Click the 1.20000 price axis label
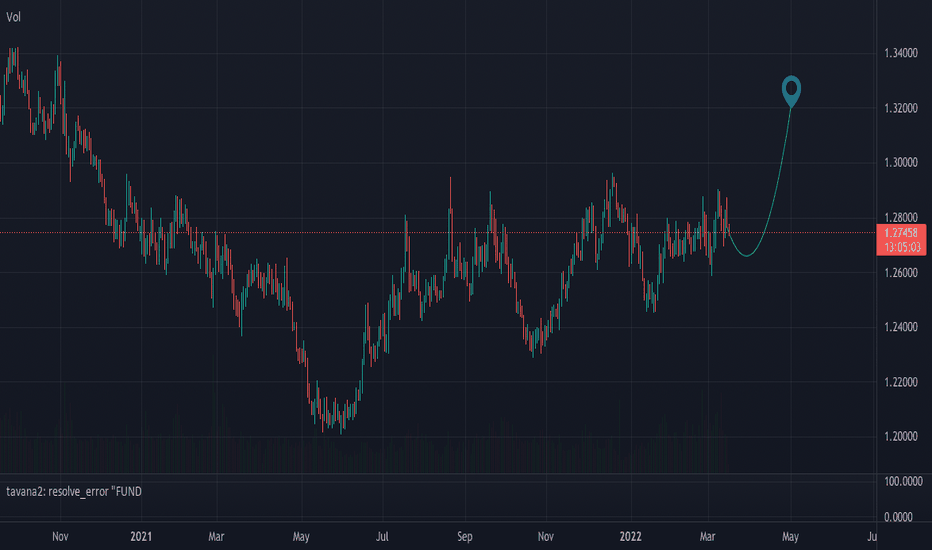 (900, 436)
